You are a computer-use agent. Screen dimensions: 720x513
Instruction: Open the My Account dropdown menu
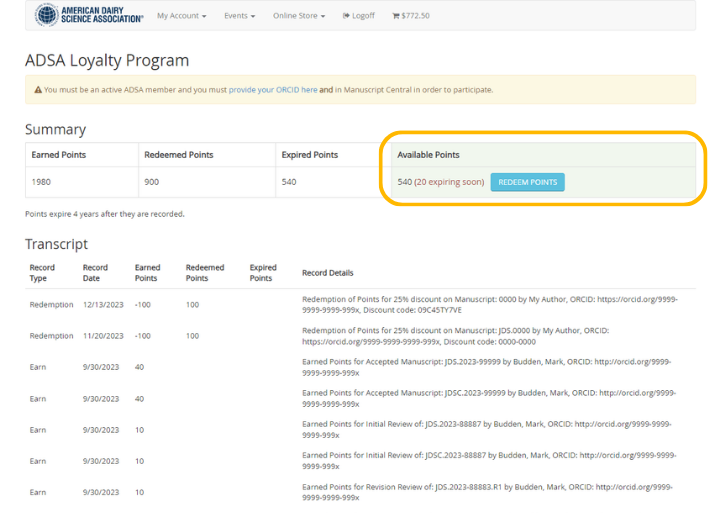click(x=181, y=16)
